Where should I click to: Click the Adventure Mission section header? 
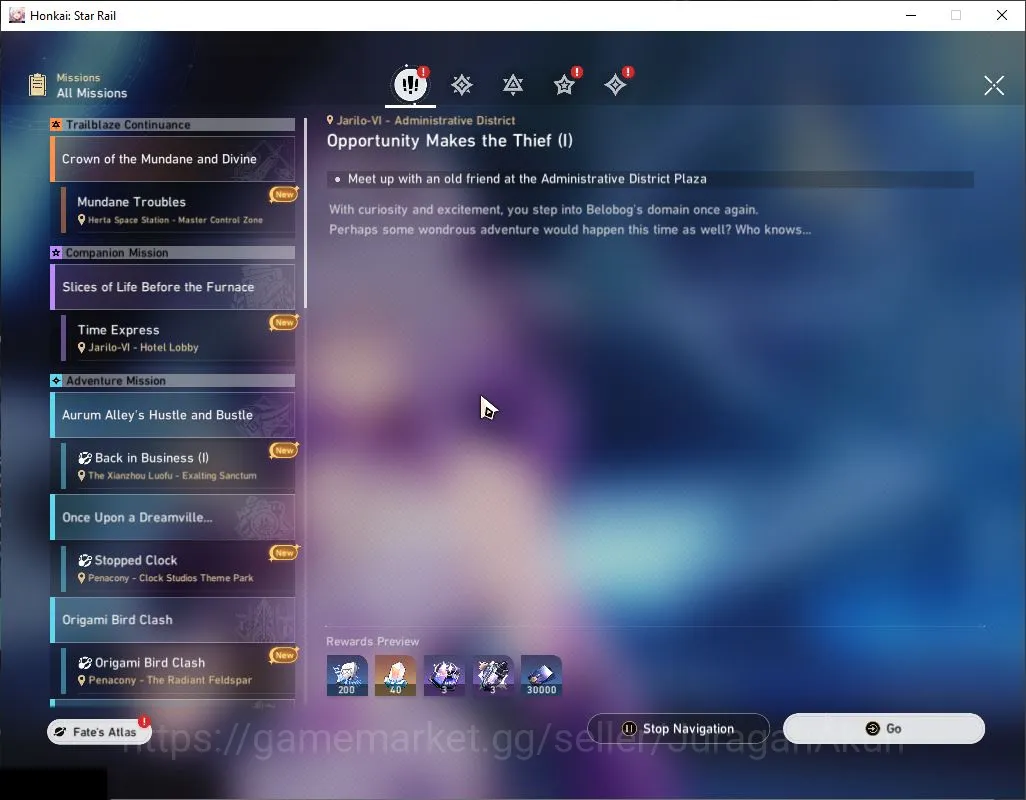tap(173, 381)
